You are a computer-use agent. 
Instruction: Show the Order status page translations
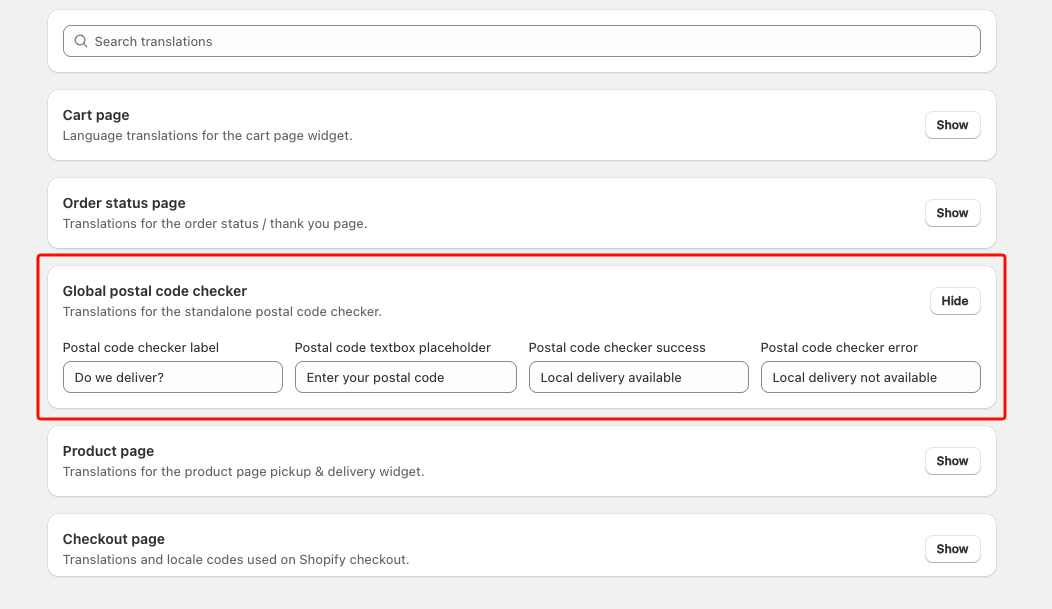(952, 213)
